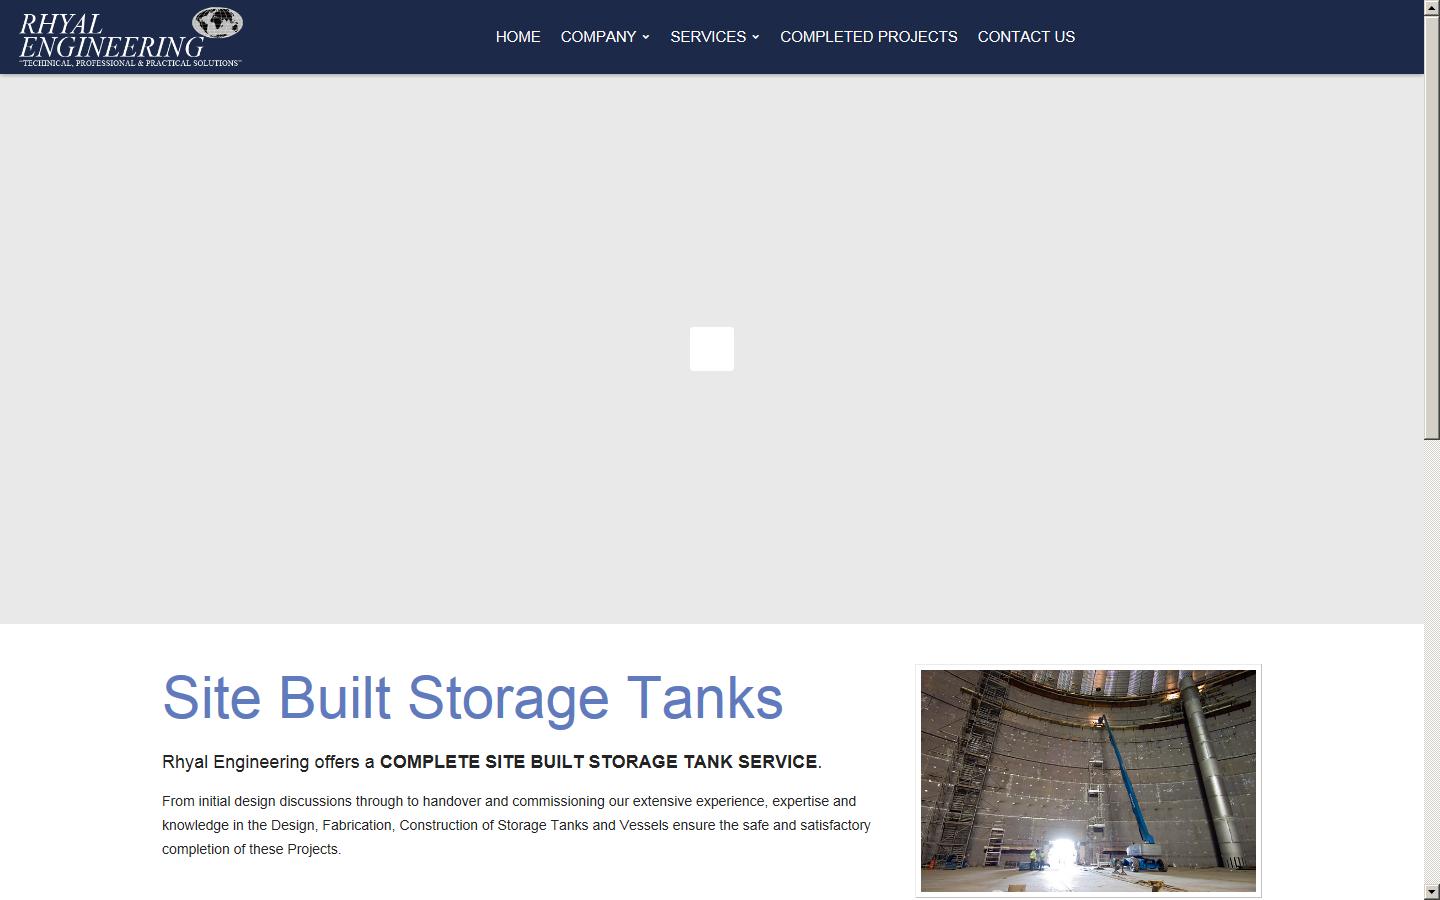Expand the COMPANY dropdown chevron
The height and width of the screenshot is (900, 1440).
point(646,38)
